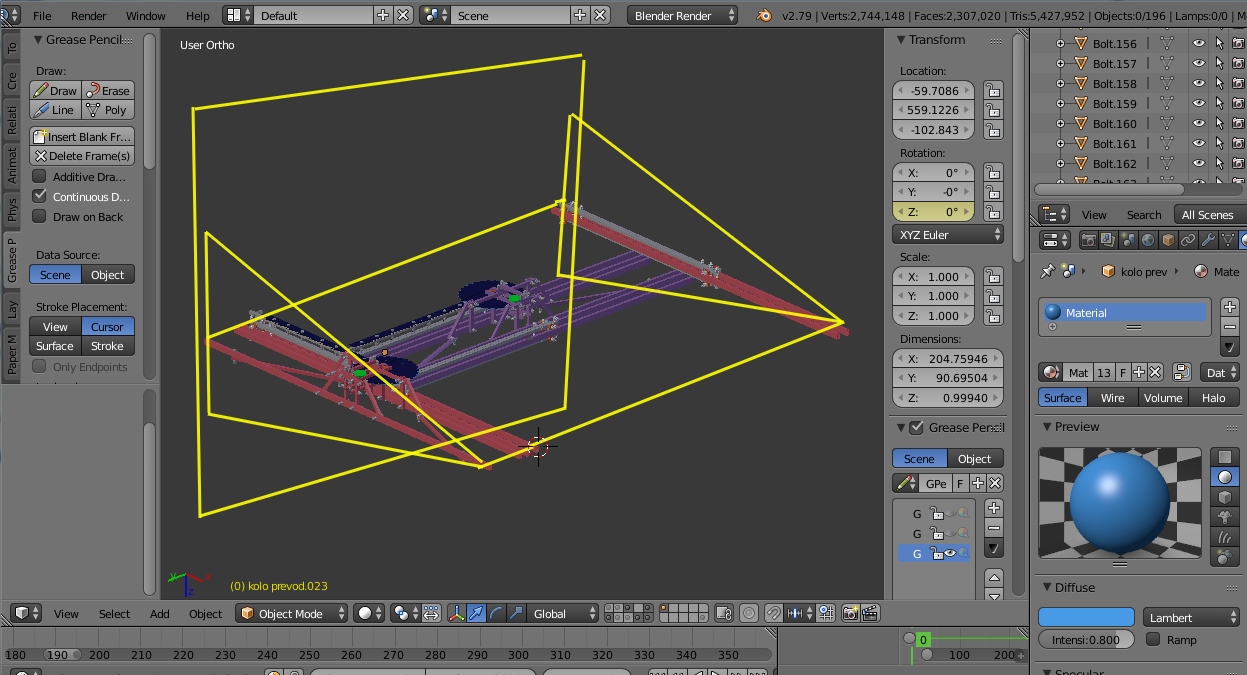Enable the rotate manipulator arc
The width and height of the screenshot is (1247, 675).
(x=496, y=613)
